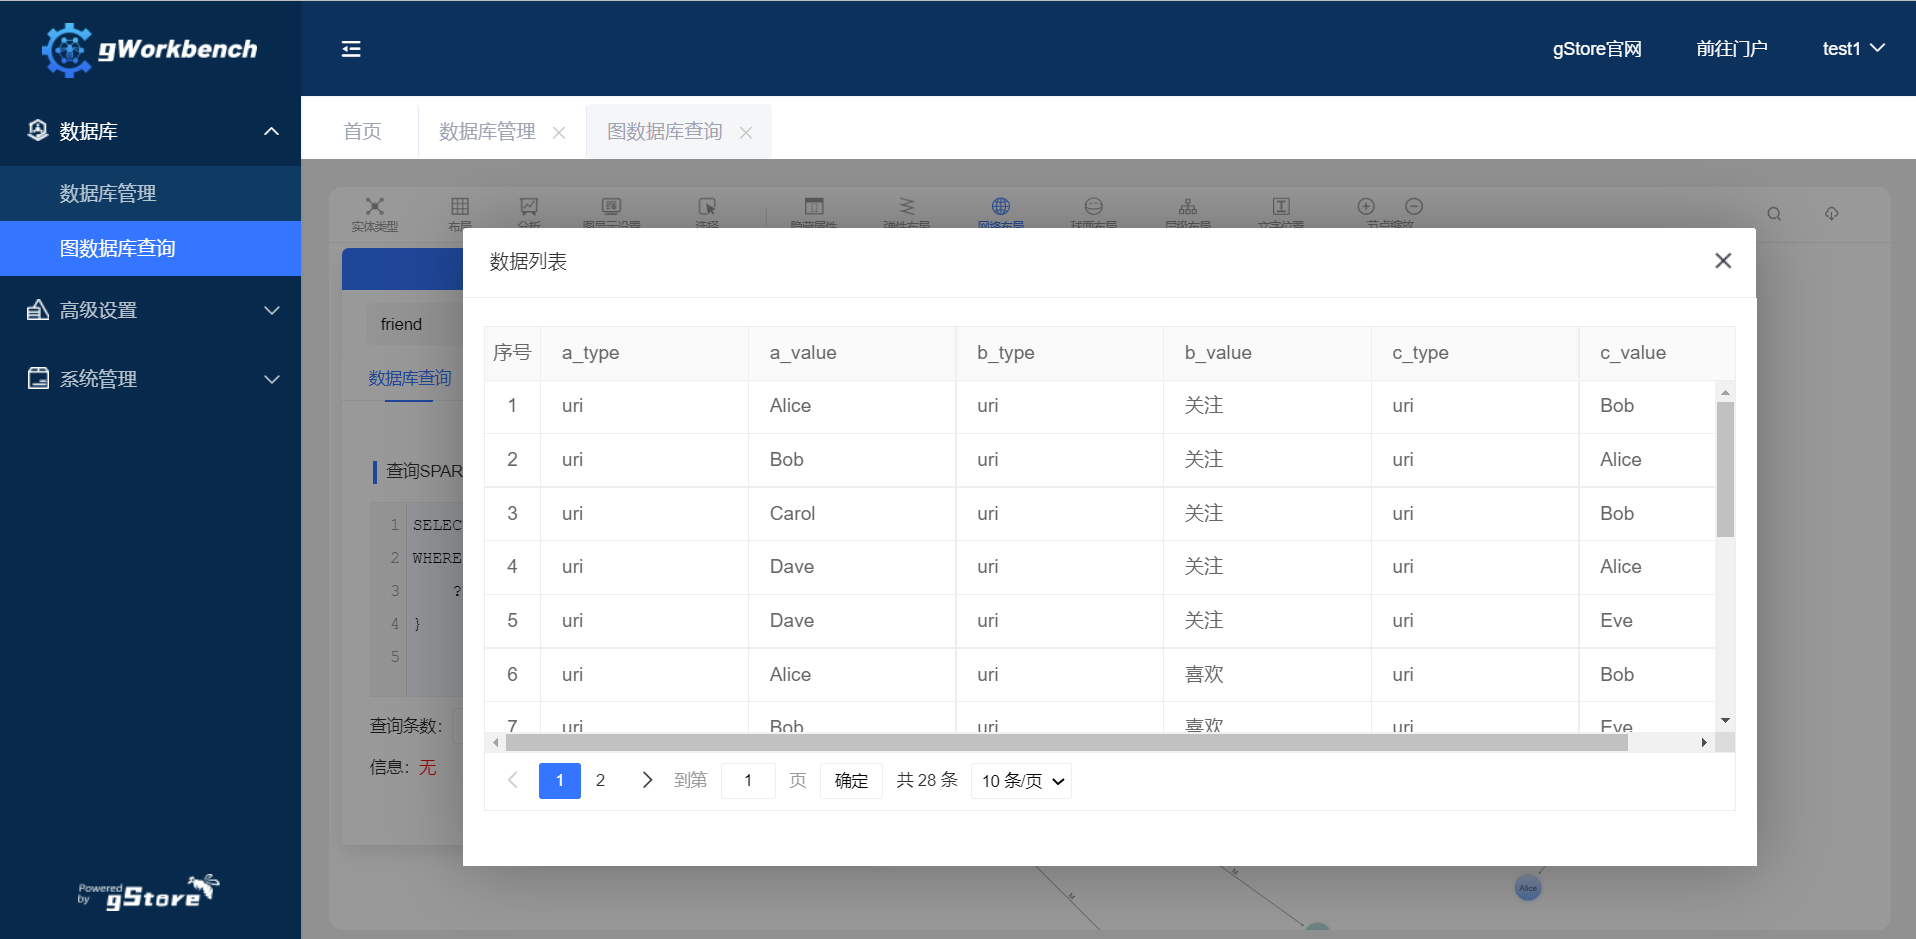Open 数据库管理 in the sidebar
The image size is (1916, 939).
[x=108, y=193]
